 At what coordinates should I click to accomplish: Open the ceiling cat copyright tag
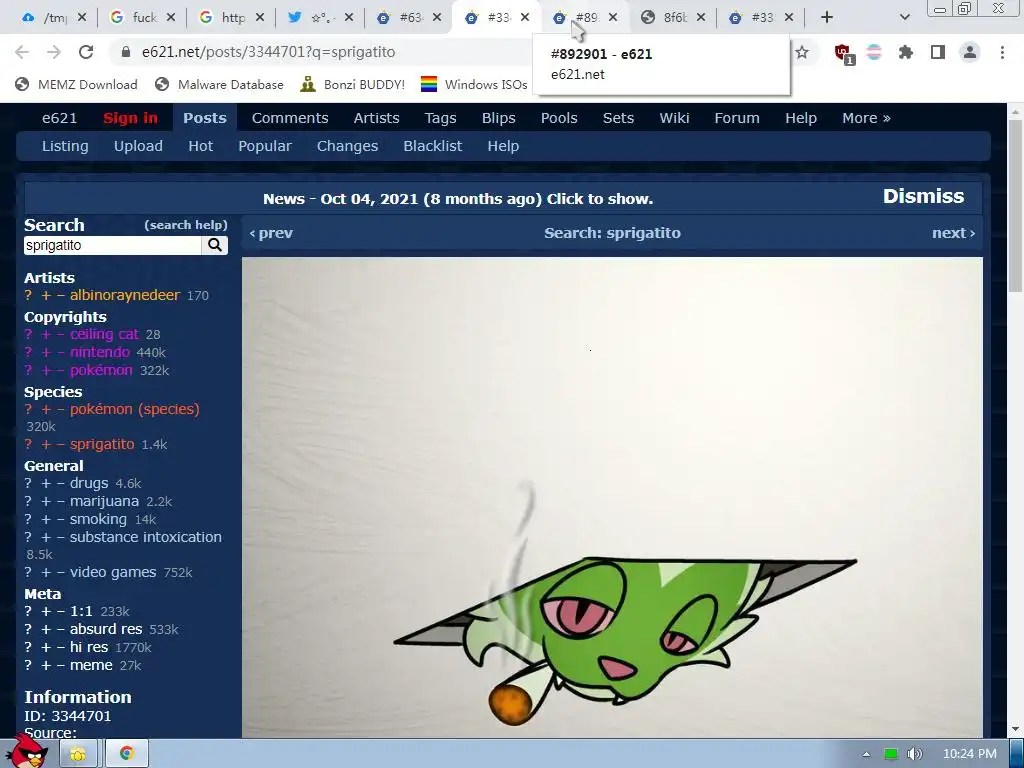(x=104, y=334)
